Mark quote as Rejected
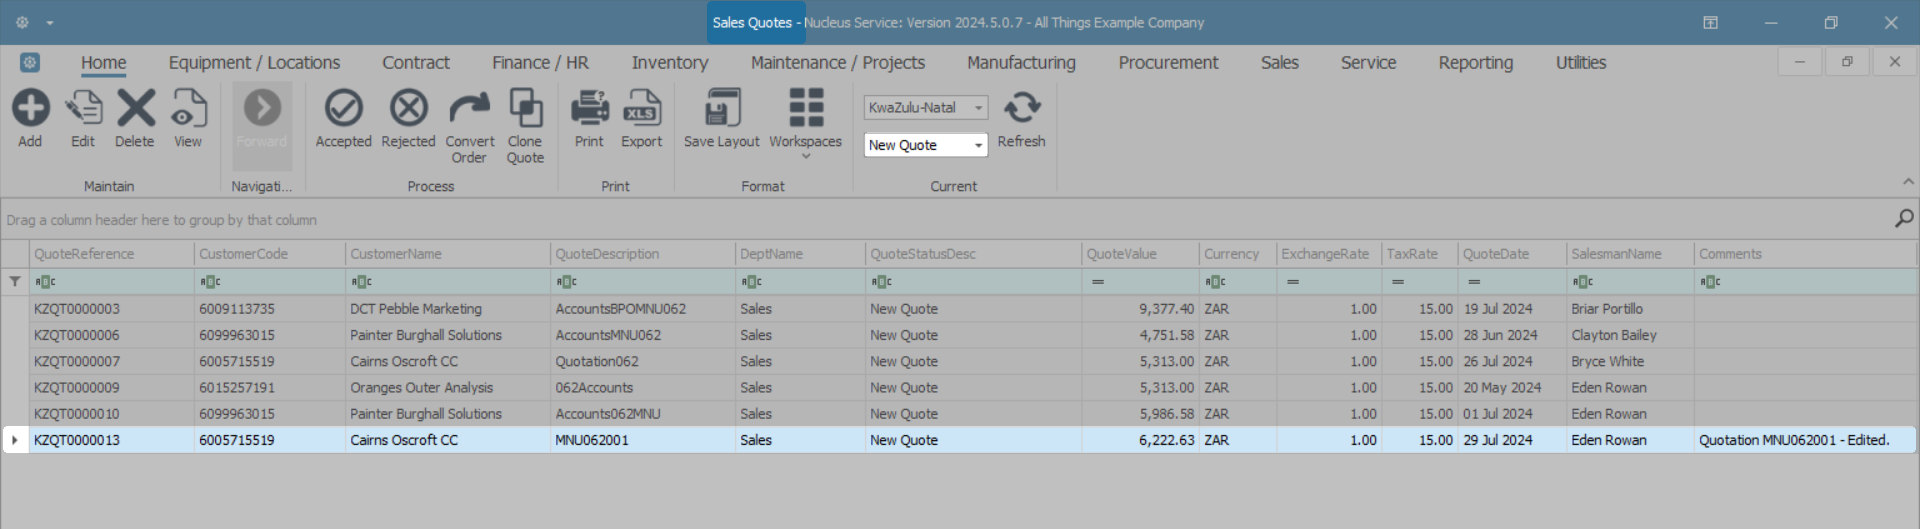Image resolution: width=1920 pixels, height=529 pixels. [x=408, y=109]
